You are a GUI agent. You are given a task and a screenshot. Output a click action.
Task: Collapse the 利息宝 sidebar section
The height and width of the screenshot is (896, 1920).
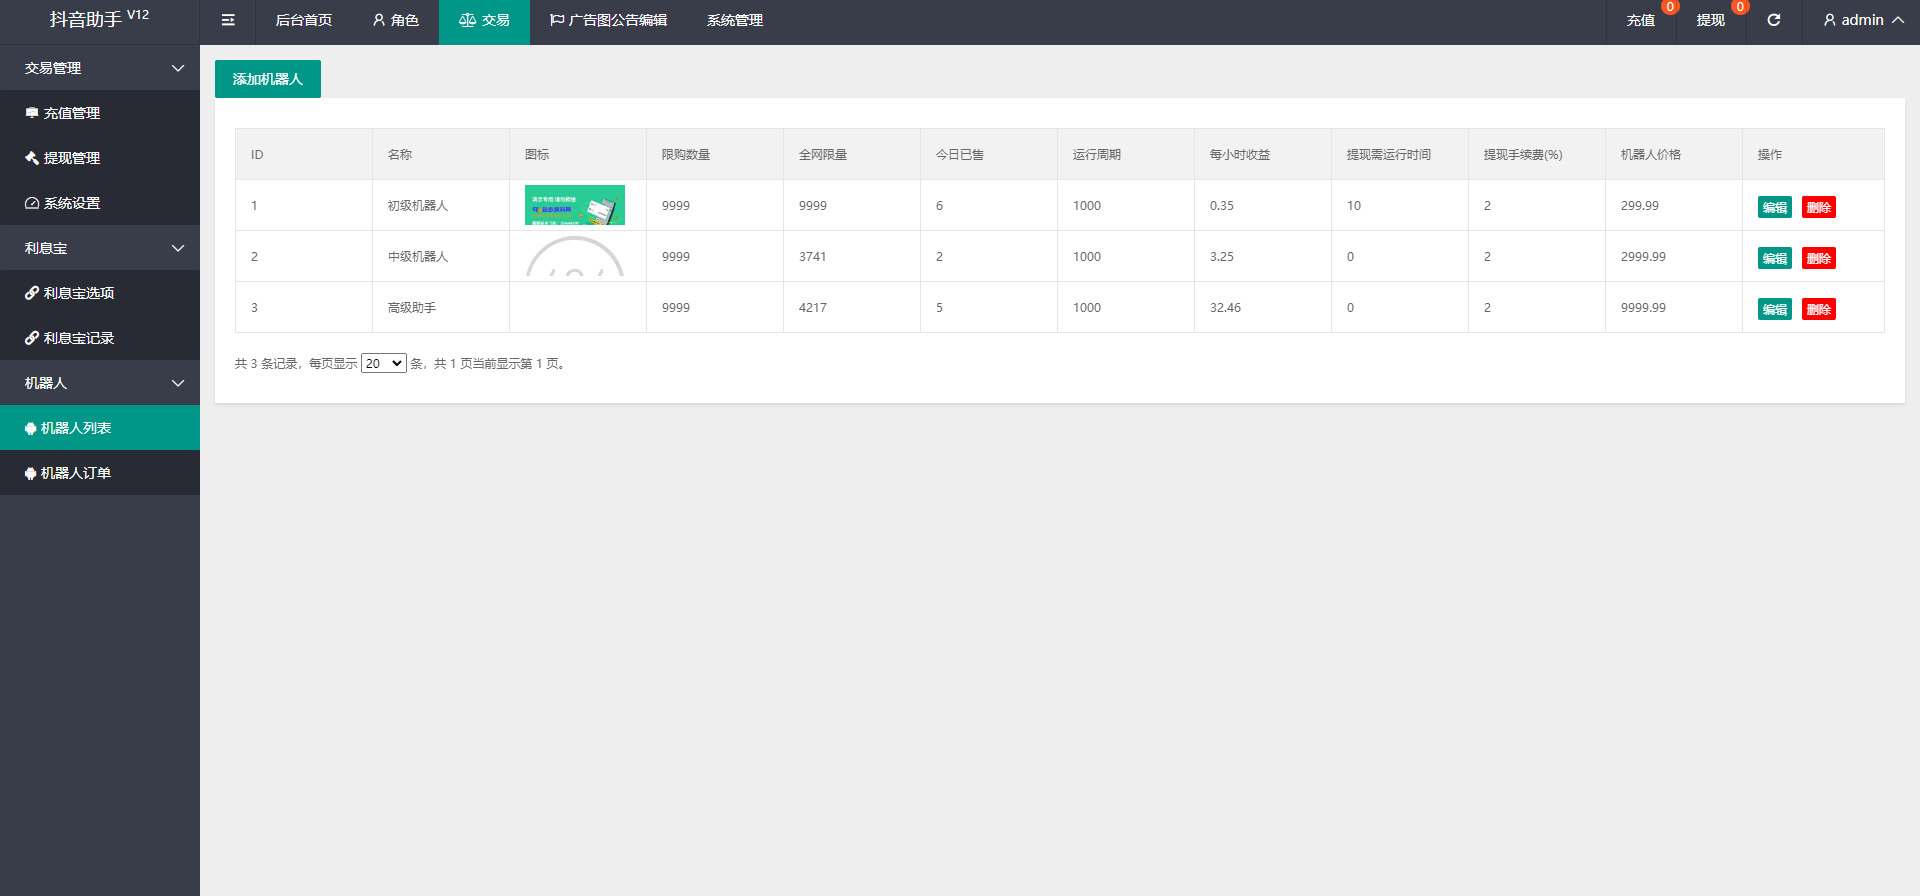tap(100, 248)
